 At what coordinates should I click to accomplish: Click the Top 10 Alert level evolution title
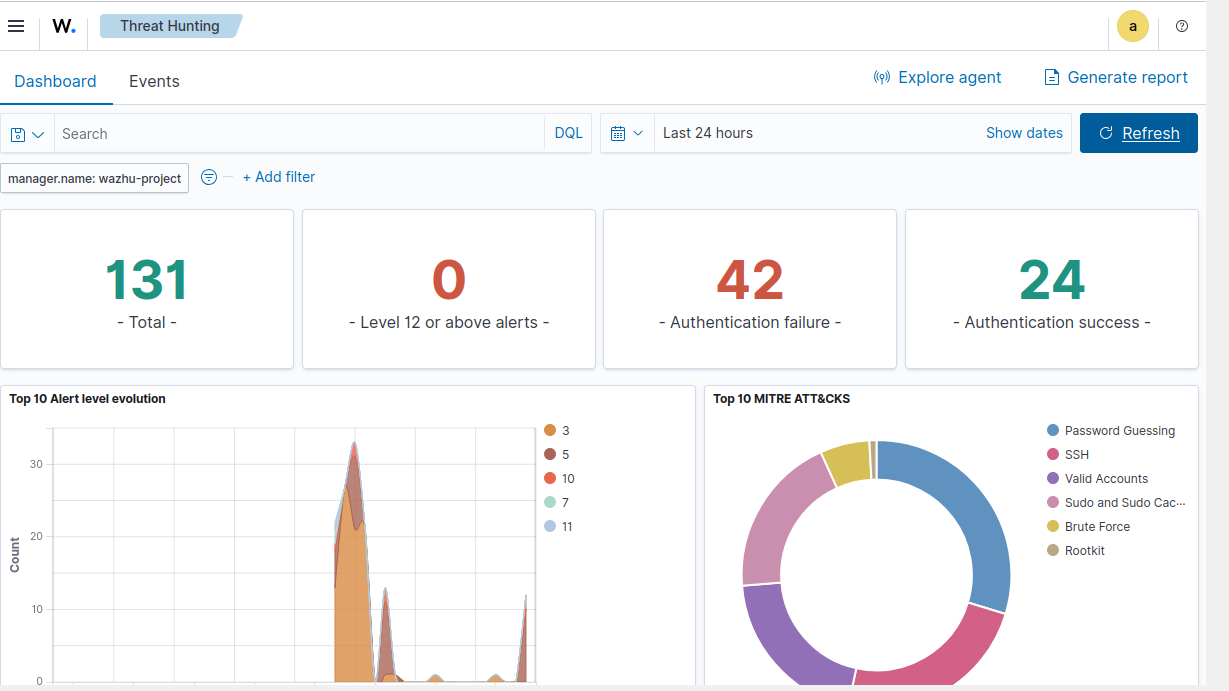click(88, 399)
